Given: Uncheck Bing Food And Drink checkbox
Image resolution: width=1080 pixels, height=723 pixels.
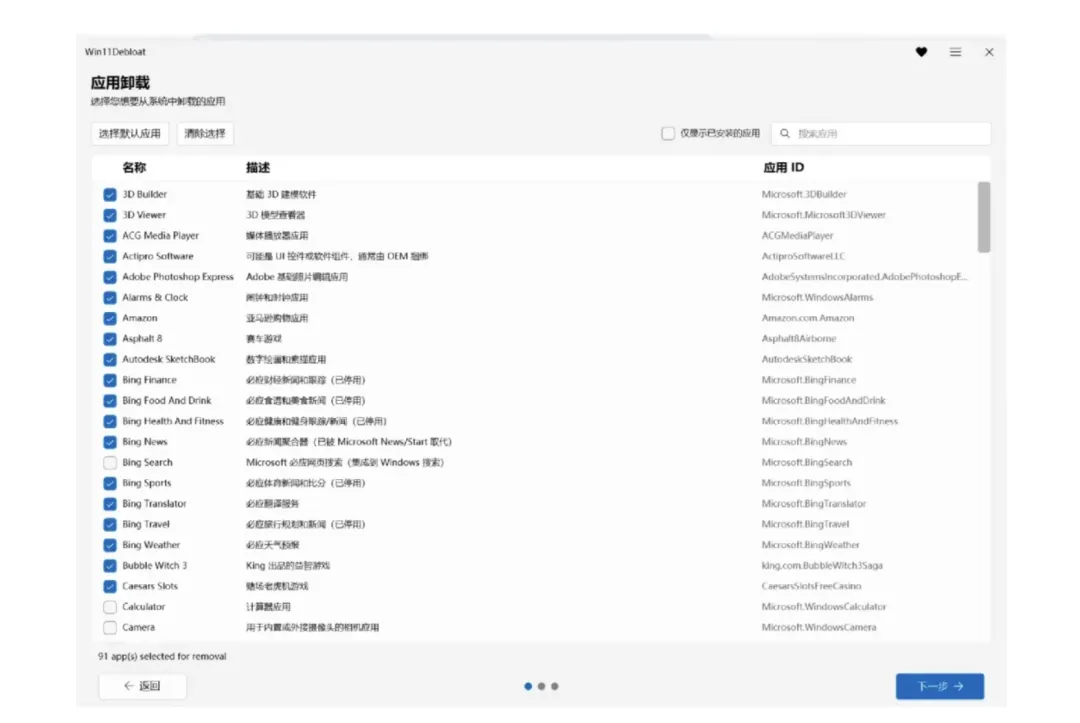Looking at the screenshot, I should (x=110, y=401).
